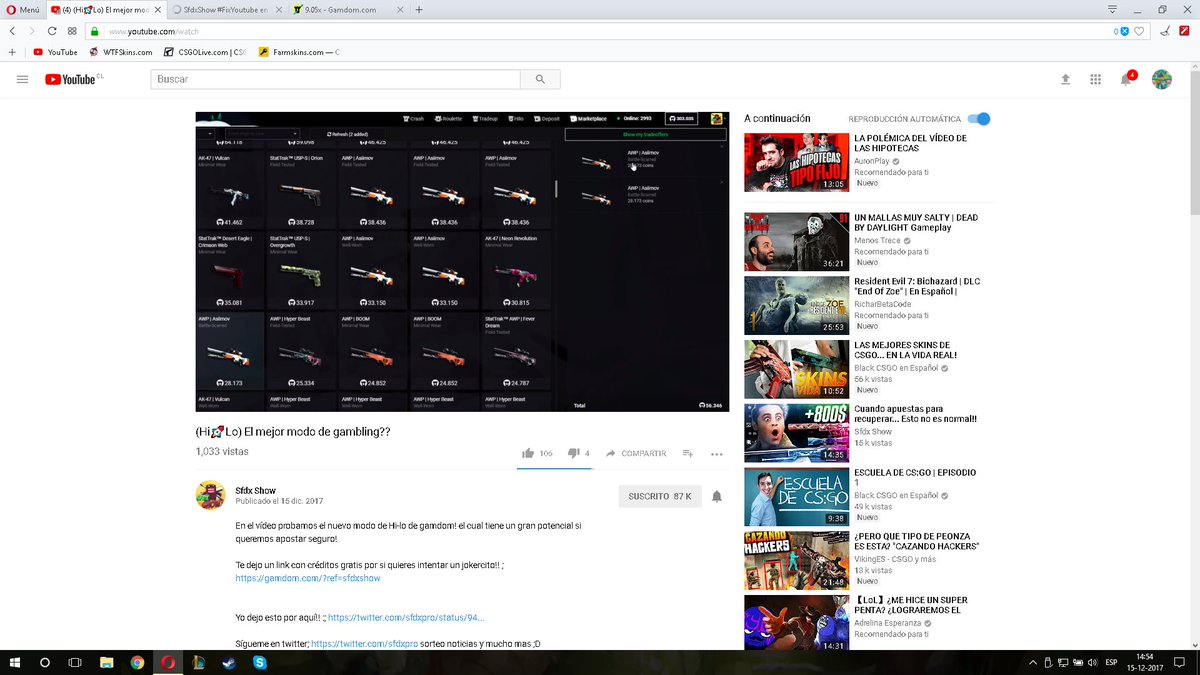Open the twitter.com/sfdxpro/status link

tap(406, 618)
